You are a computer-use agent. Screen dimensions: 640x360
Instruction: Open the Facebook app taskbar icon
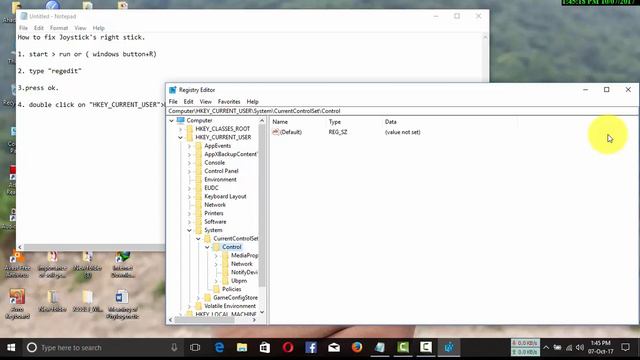point(311,347)
